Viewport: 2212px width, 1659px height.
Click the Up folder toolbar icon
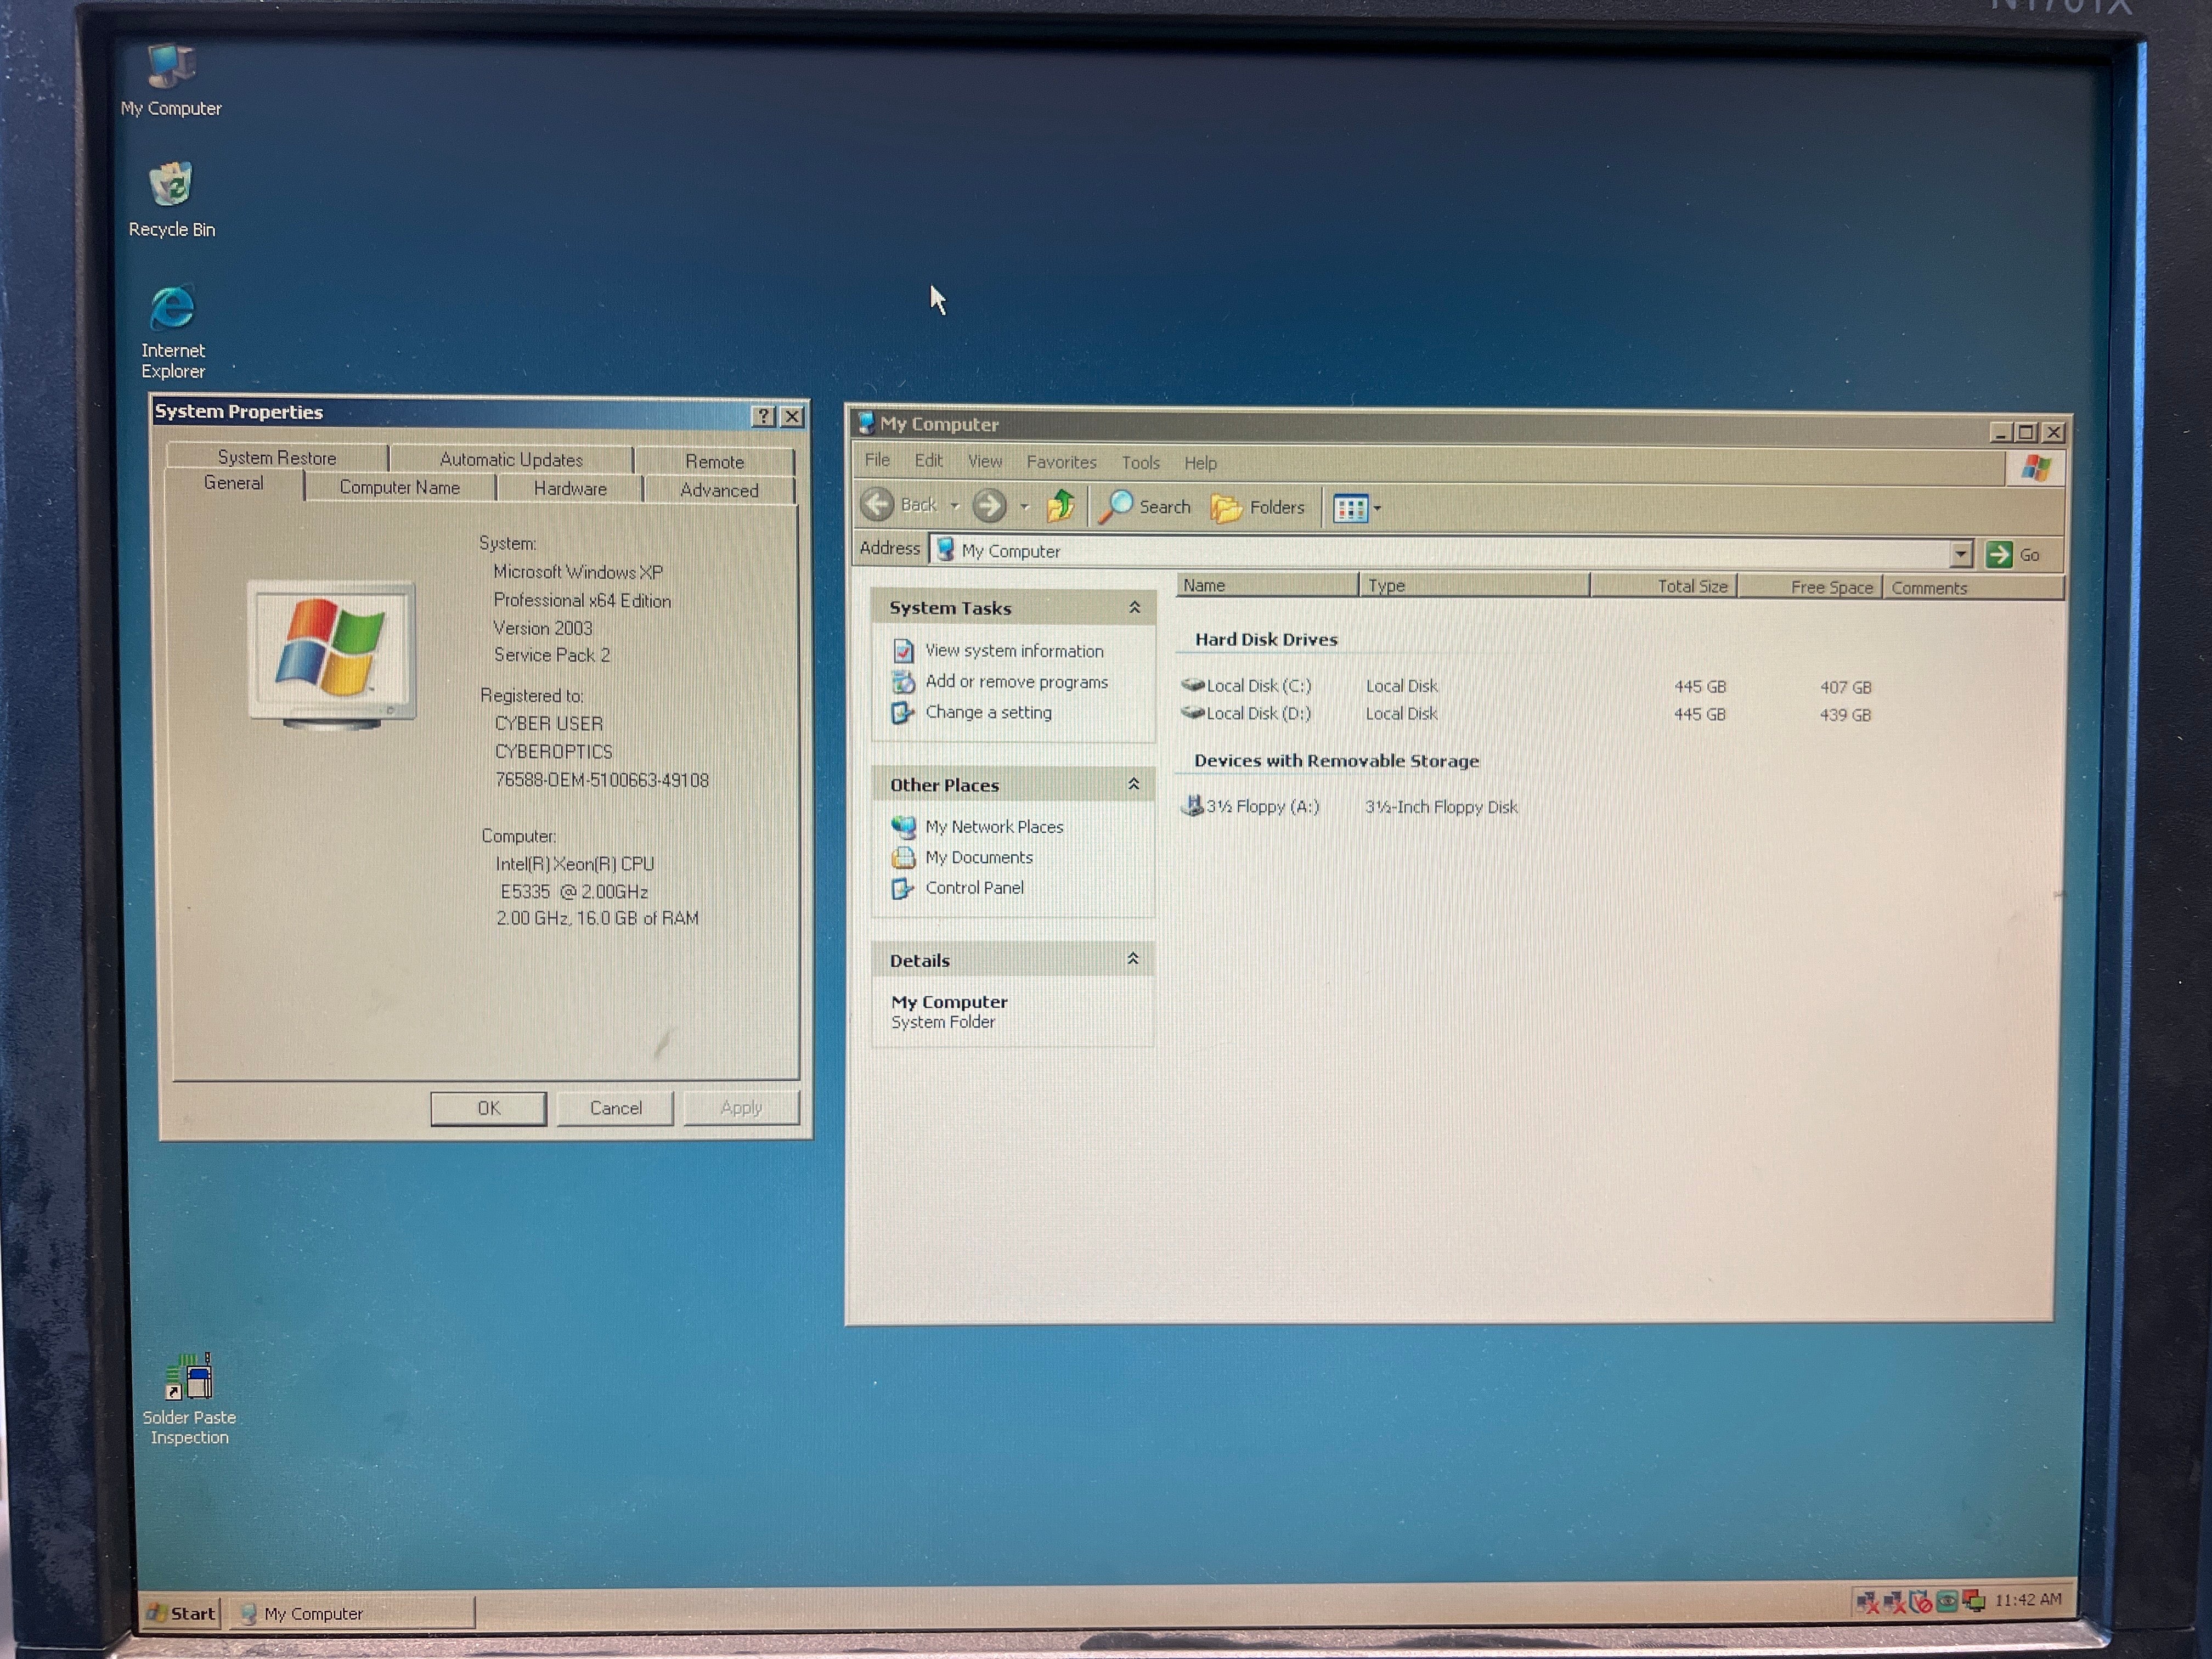point(1060,506)
